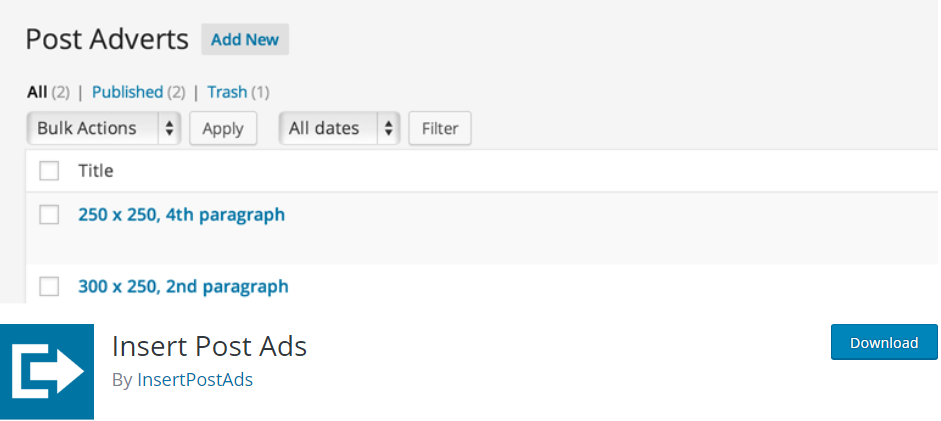The height and width of the screenshot is (421, 941).
Task: Switch to Published adverts view
Action: [x=127, y=92]
